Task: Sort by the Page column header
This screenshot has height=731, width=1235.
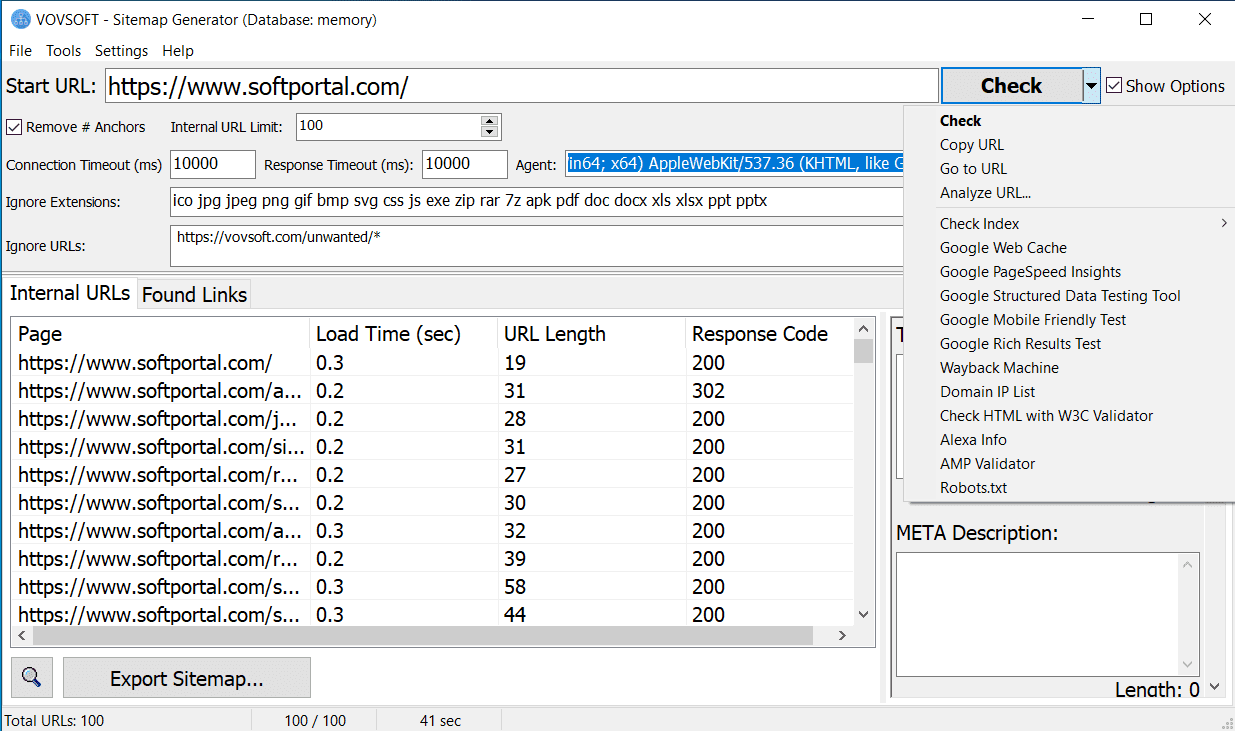Action: [160, 334]
